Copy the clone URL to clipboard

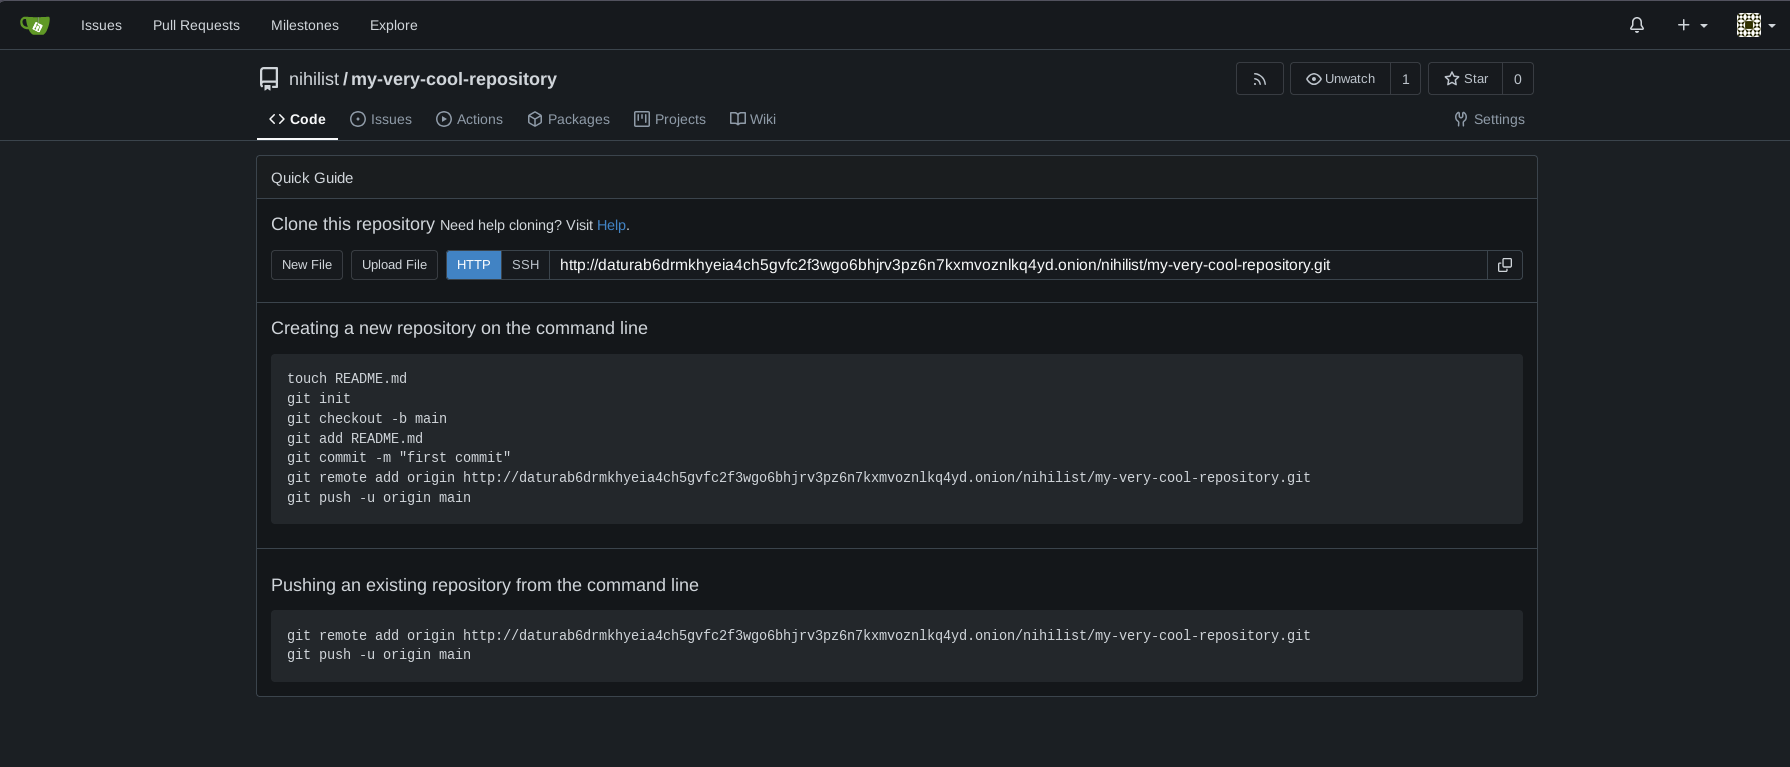(x=1504, y=265)
